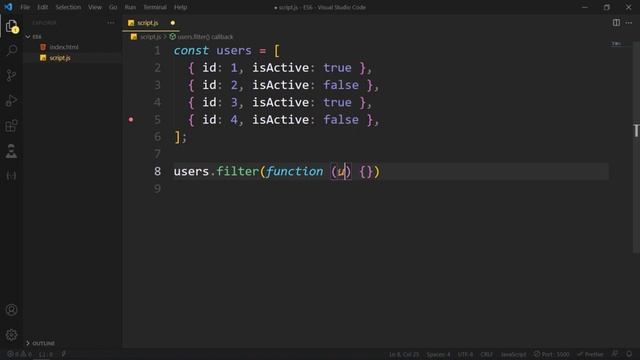
Task: Click line number 9 in the gutter
Action: tap(157, 189)
